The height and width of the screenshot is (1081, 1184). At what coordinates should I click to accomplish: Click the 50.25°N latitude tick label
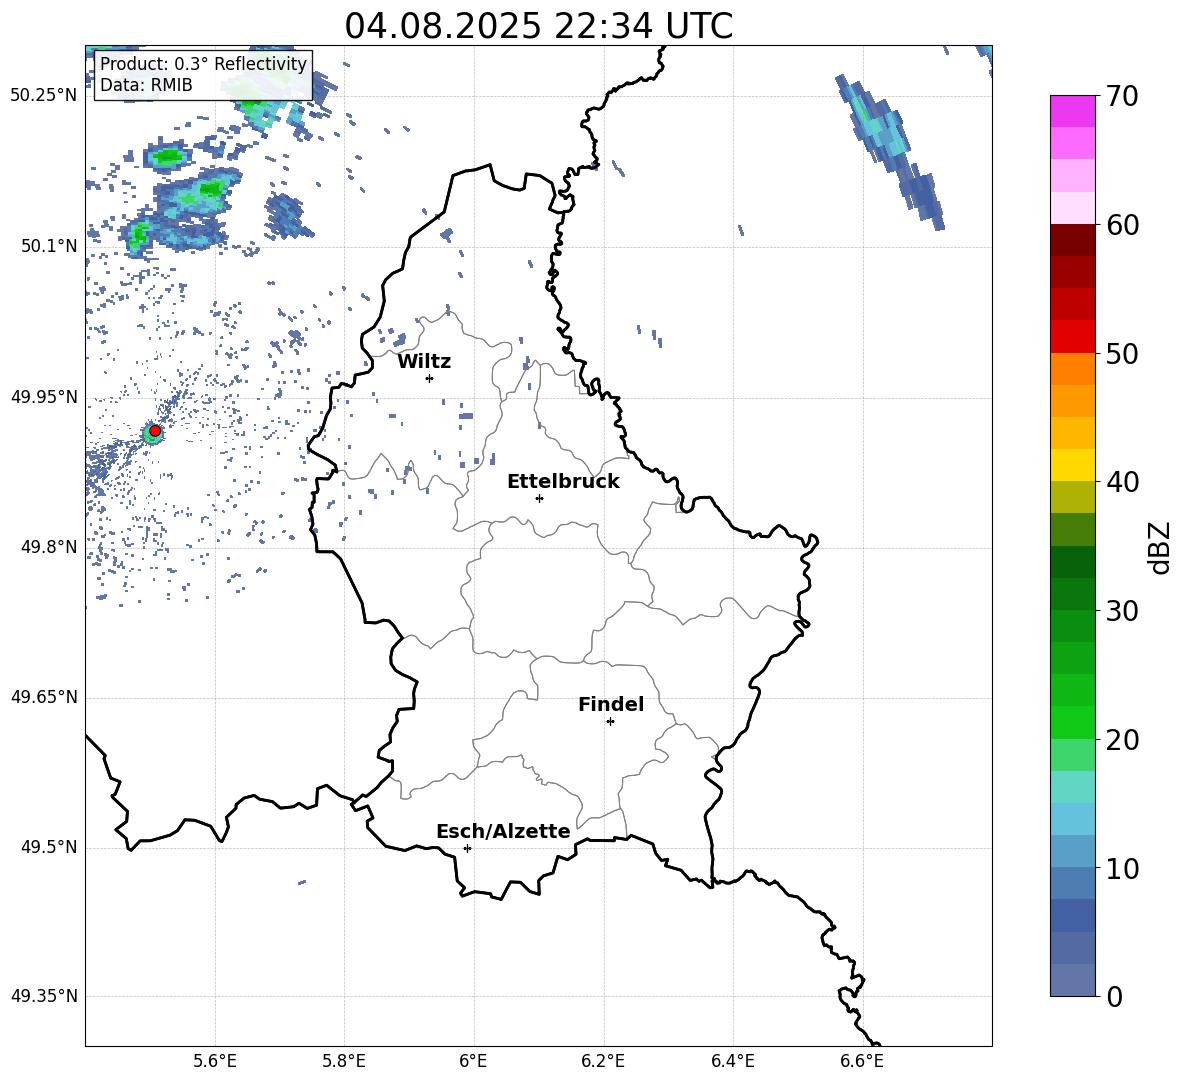tap(44, 96)
